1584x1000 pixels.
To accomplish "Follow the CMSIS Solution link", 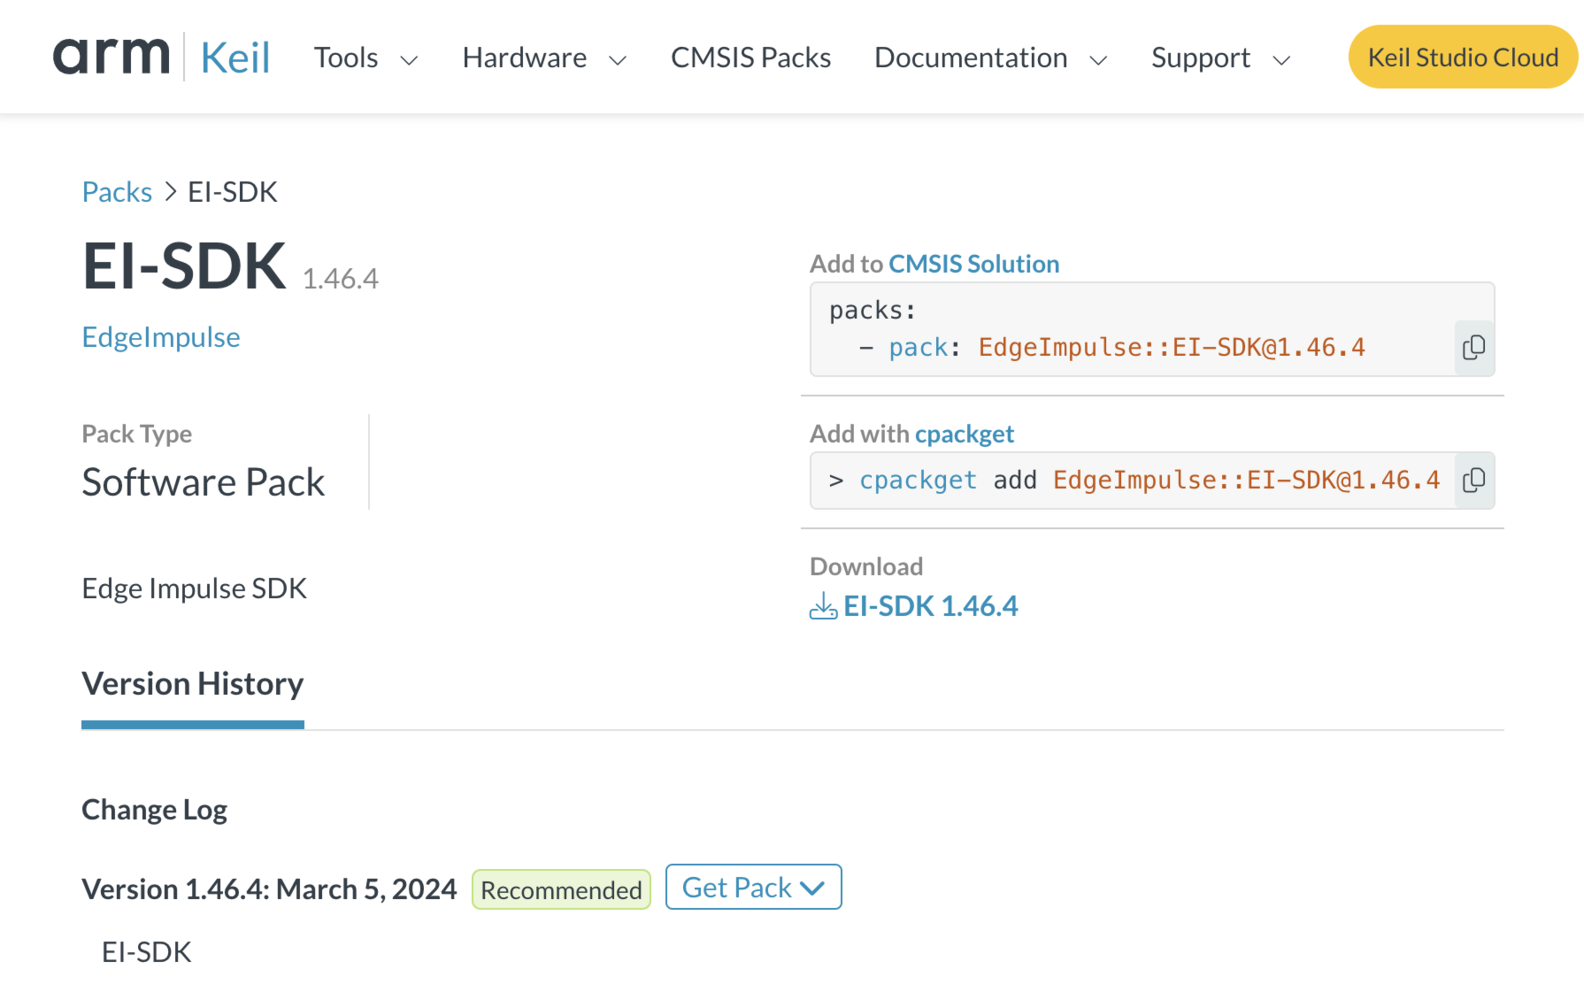I will coord(973,264).
